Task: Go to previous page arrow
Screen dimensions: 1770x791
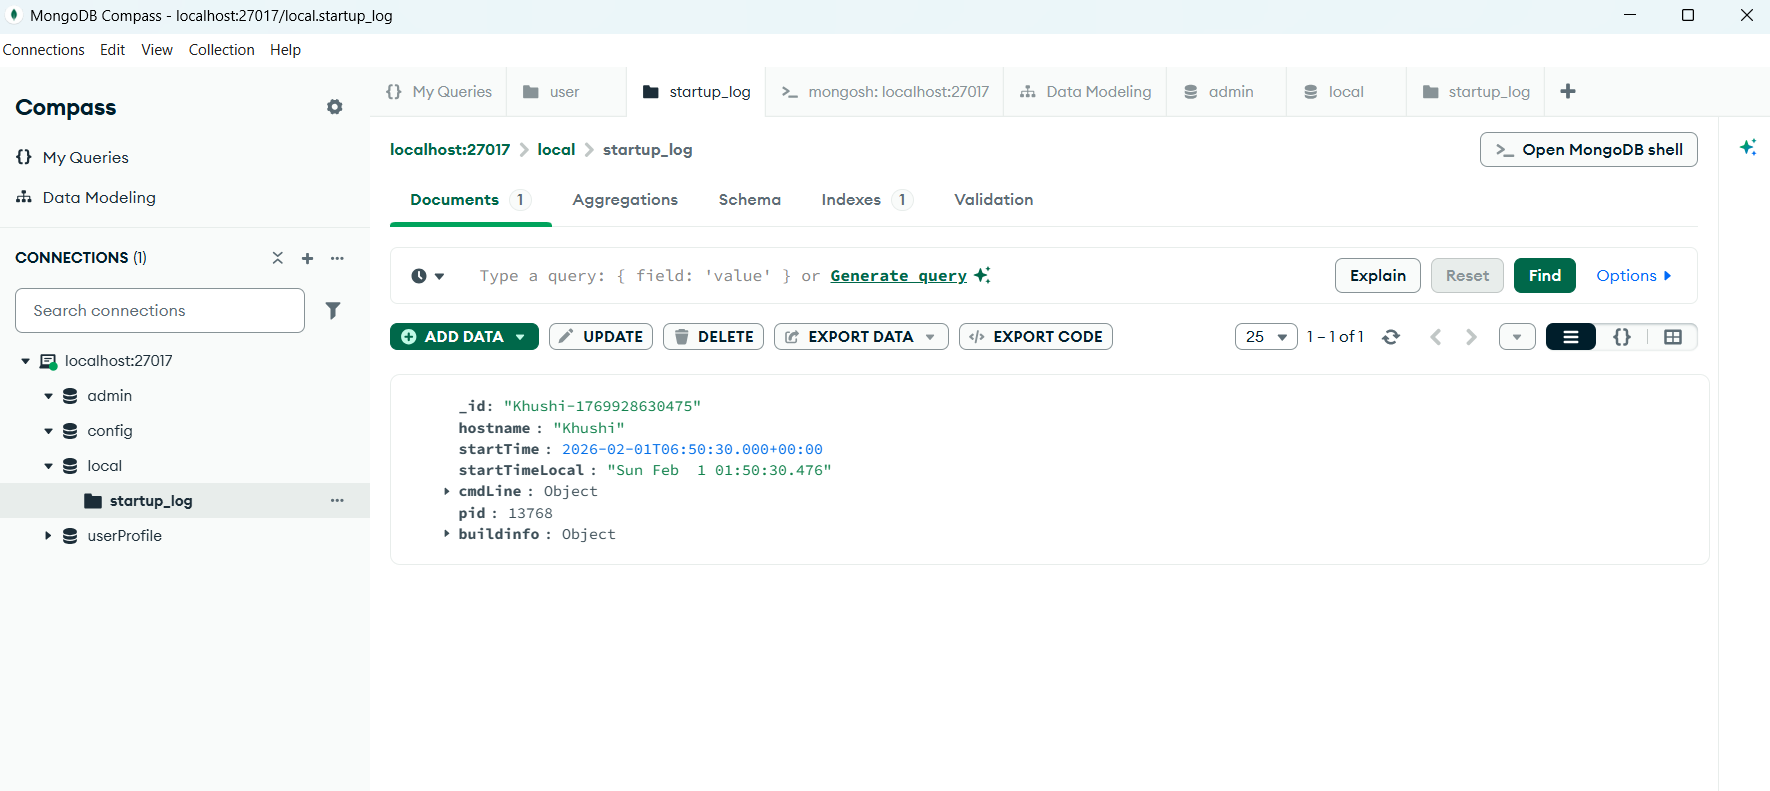Action: 1436,337
